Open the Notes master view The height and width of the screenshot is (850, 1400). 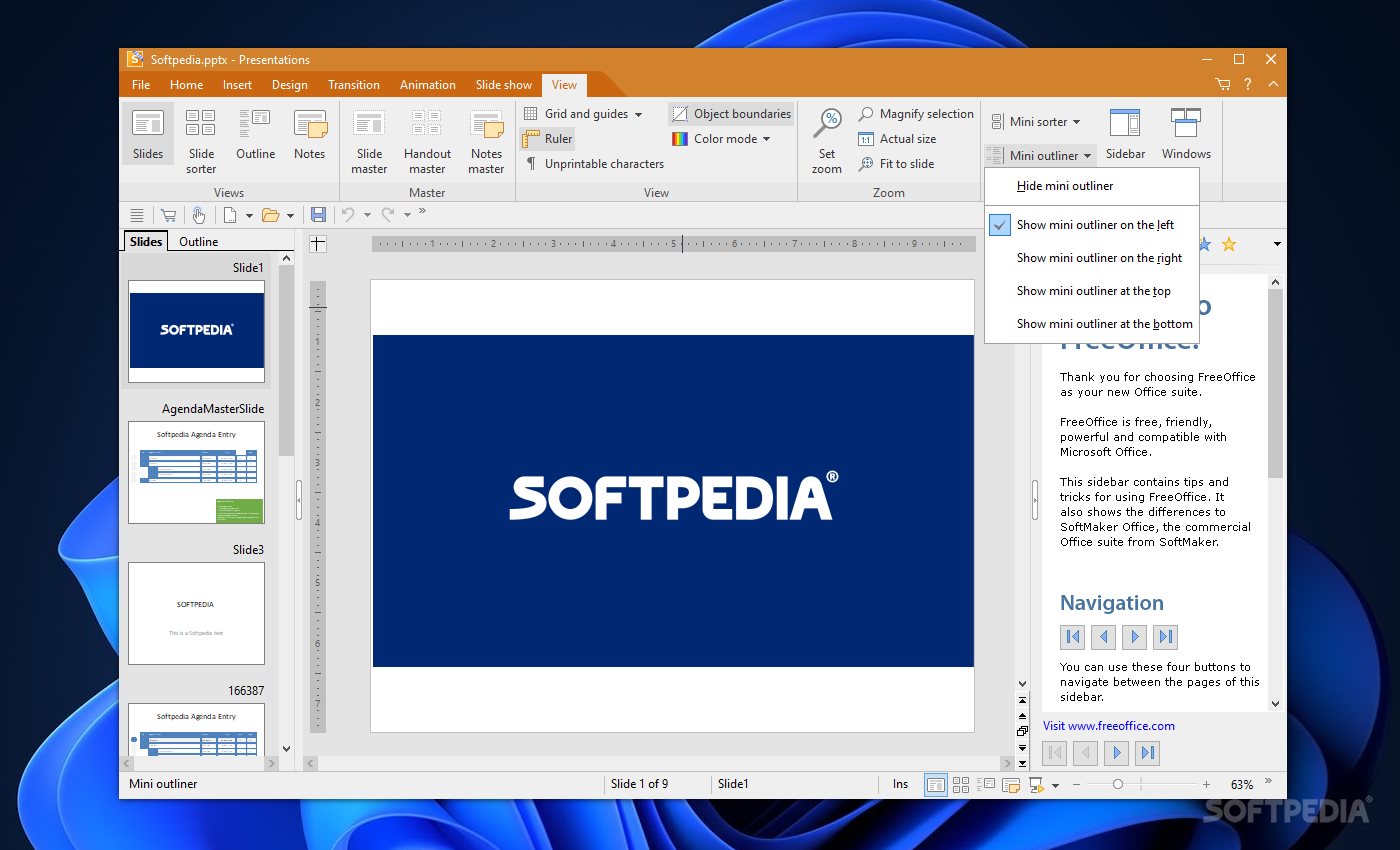pos(486,141)
